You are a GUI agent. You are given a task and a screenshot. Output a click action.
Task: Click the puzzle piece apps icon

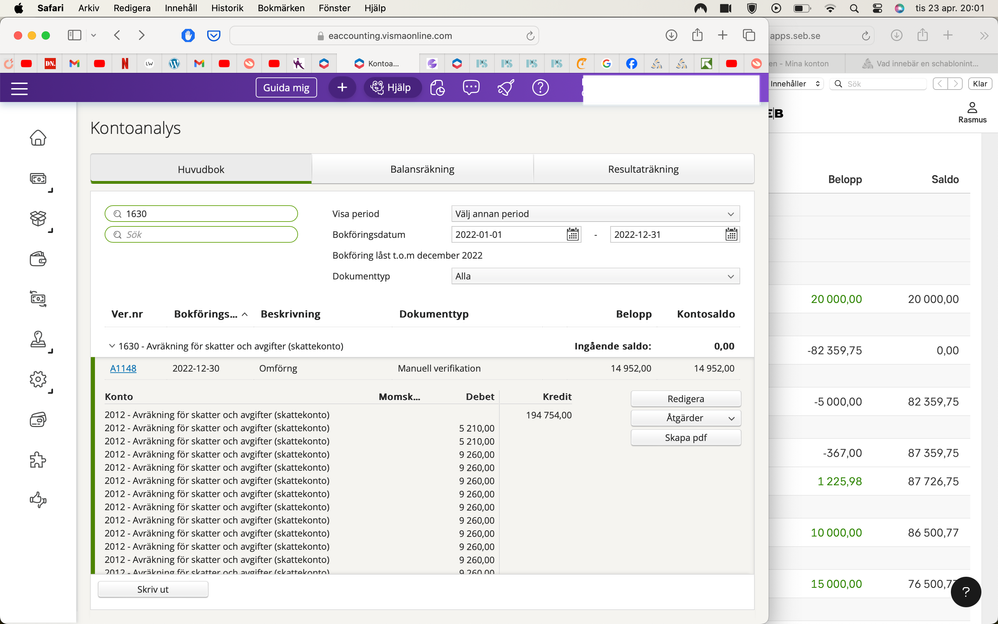(38, 459)
